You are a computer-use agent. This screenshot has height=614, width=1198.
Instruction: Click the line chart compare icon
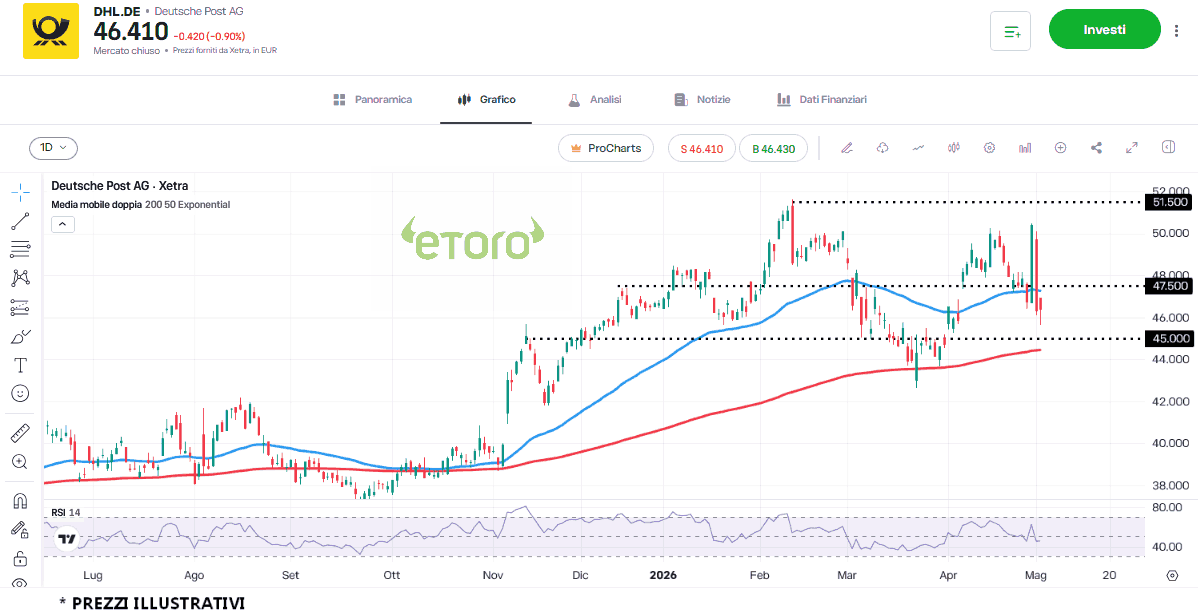tap(918, 148)
